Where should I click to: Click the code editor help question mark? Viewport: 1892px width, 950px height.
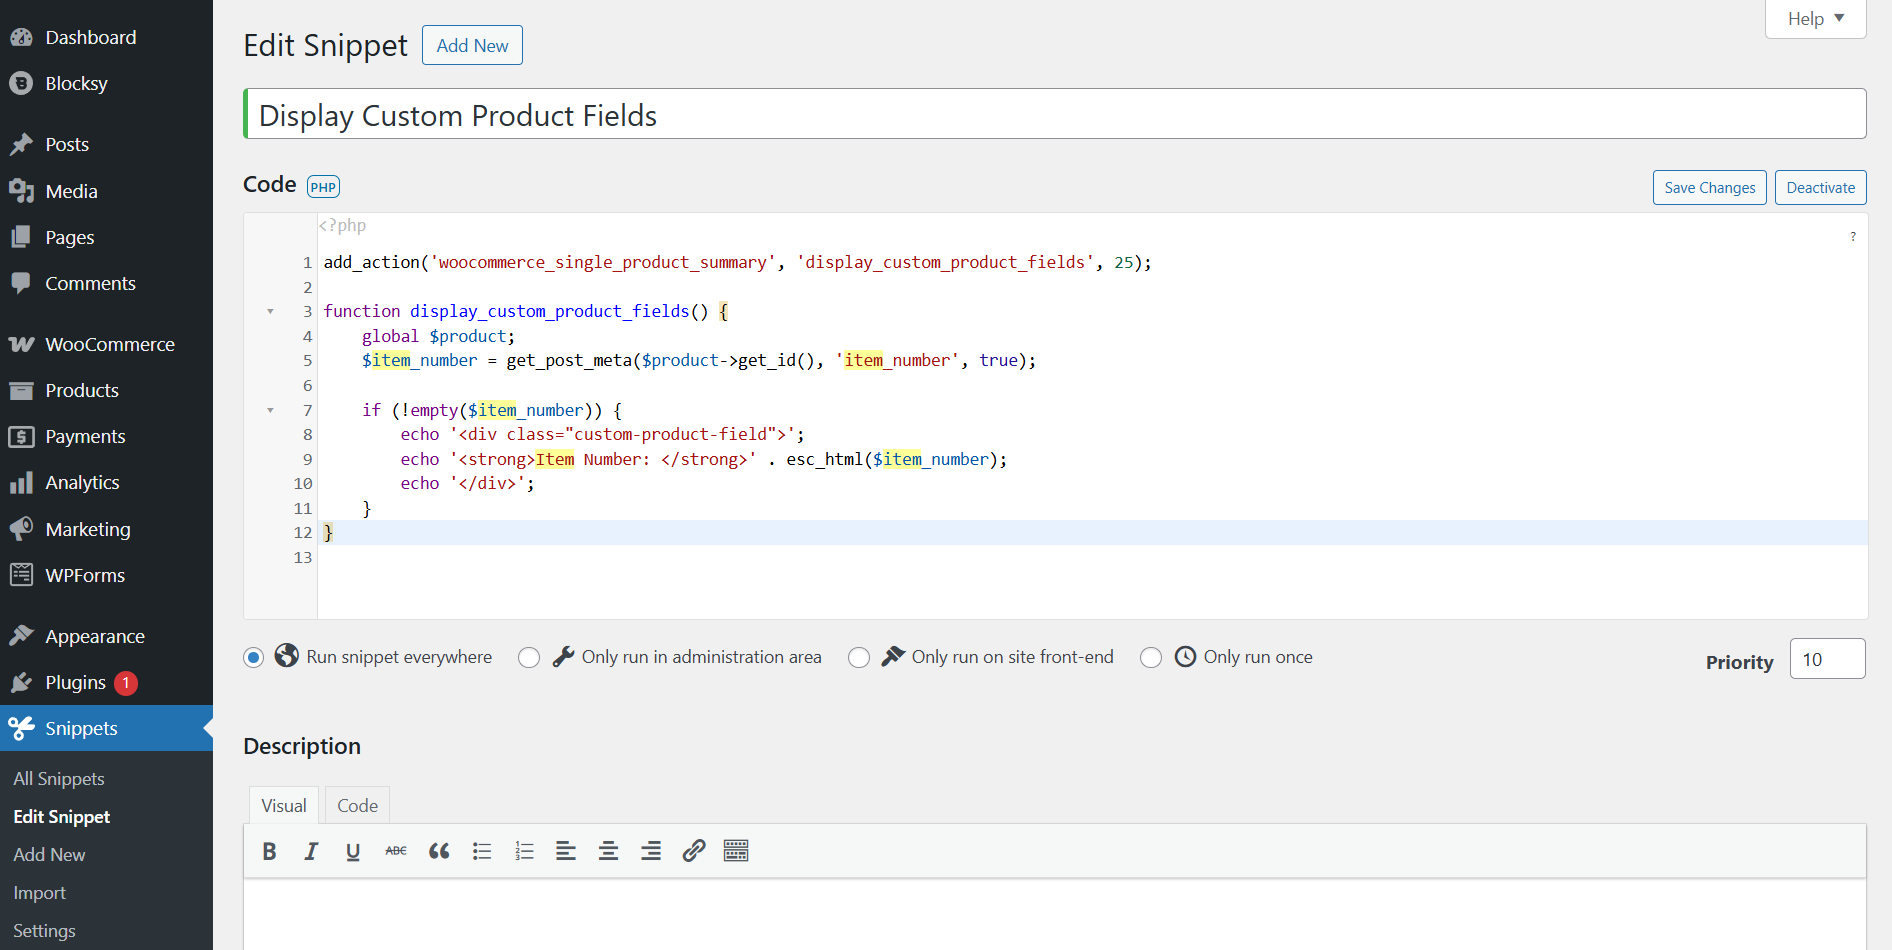point(1853,237)
